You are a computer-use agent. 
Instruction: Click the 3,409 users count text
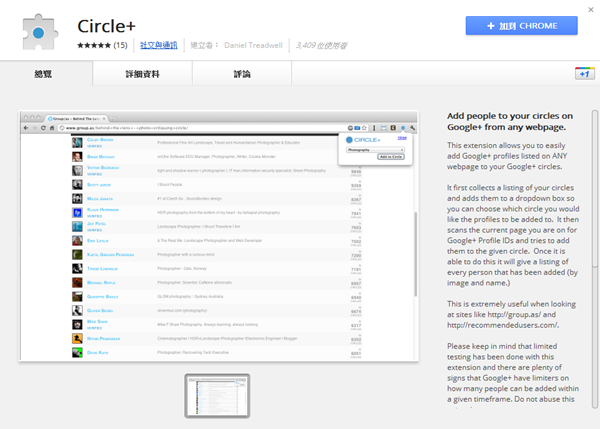click(321, 45)
